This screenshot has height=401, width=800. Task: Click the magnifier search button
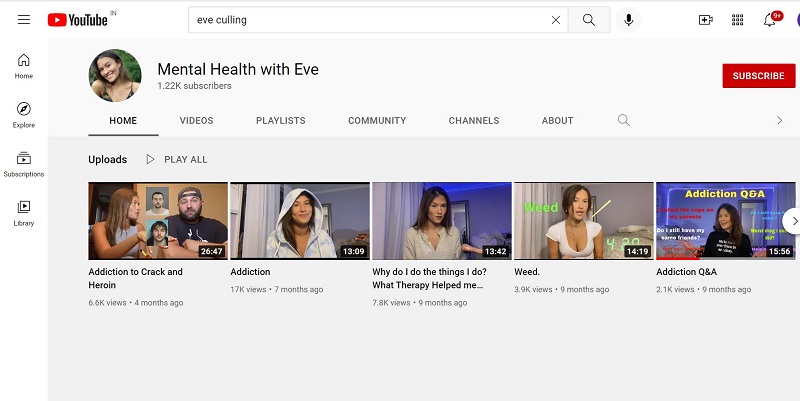point(589,20)
